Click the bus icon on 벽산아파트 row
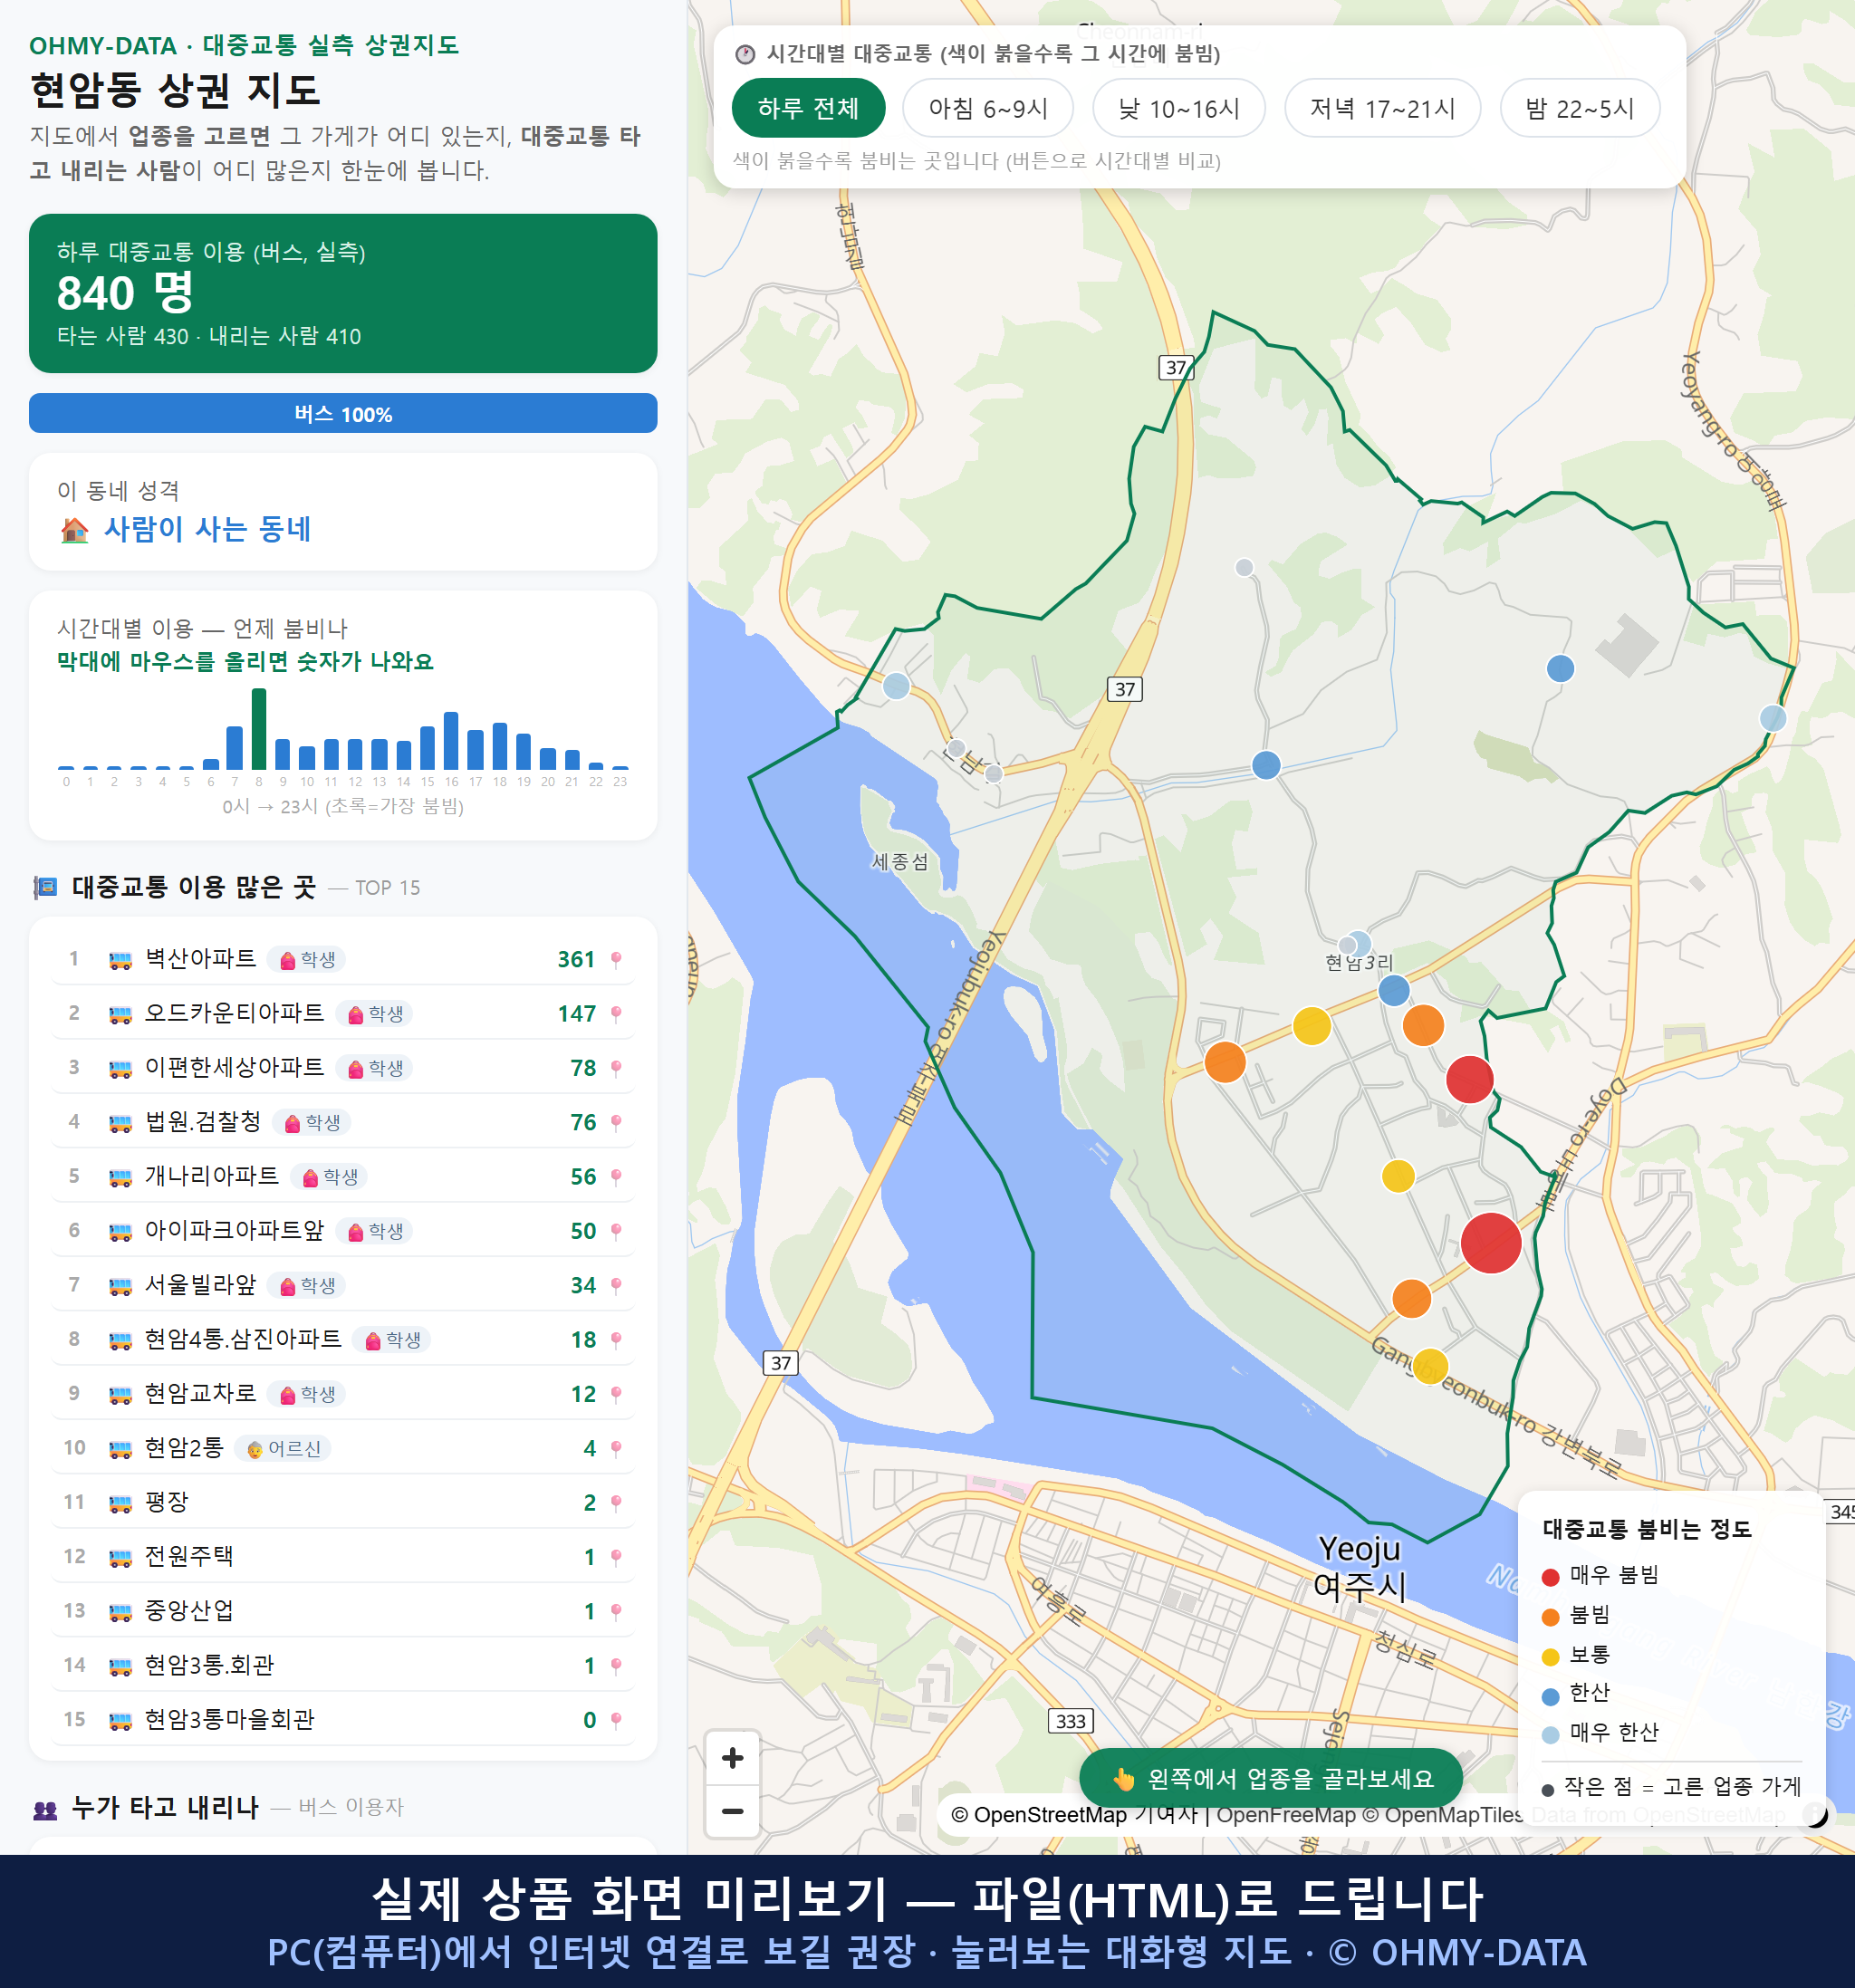The height and width of the screenshot is (1988, 1855). click(120, 960)
